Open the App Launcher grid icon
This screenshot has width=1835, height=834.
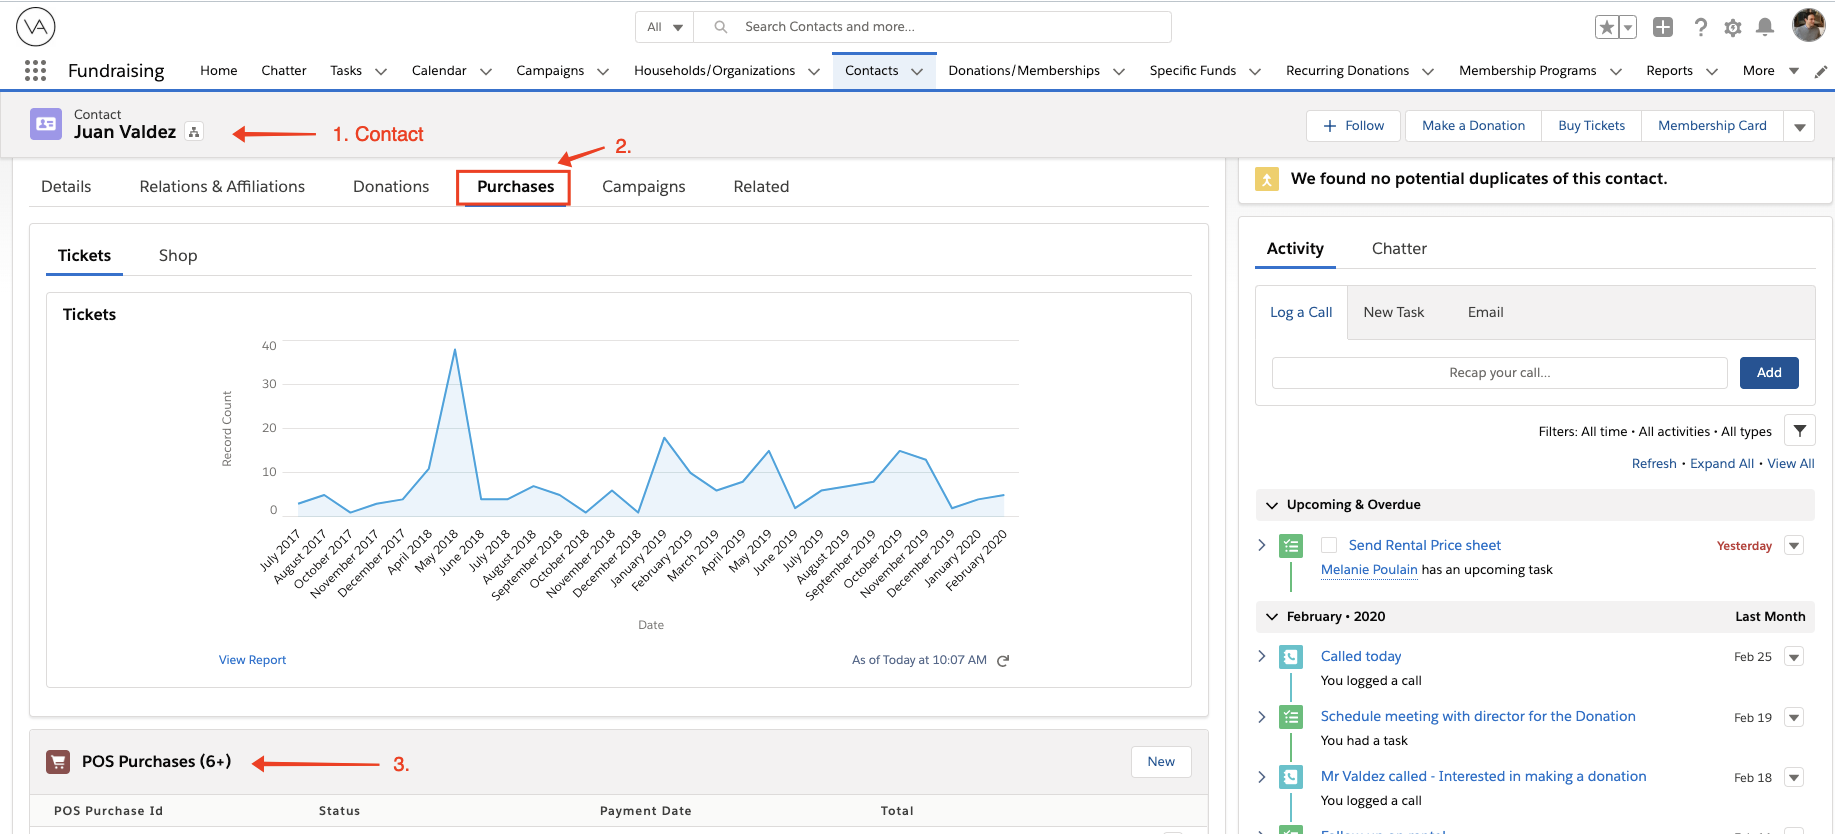click(x=35, y=70)
